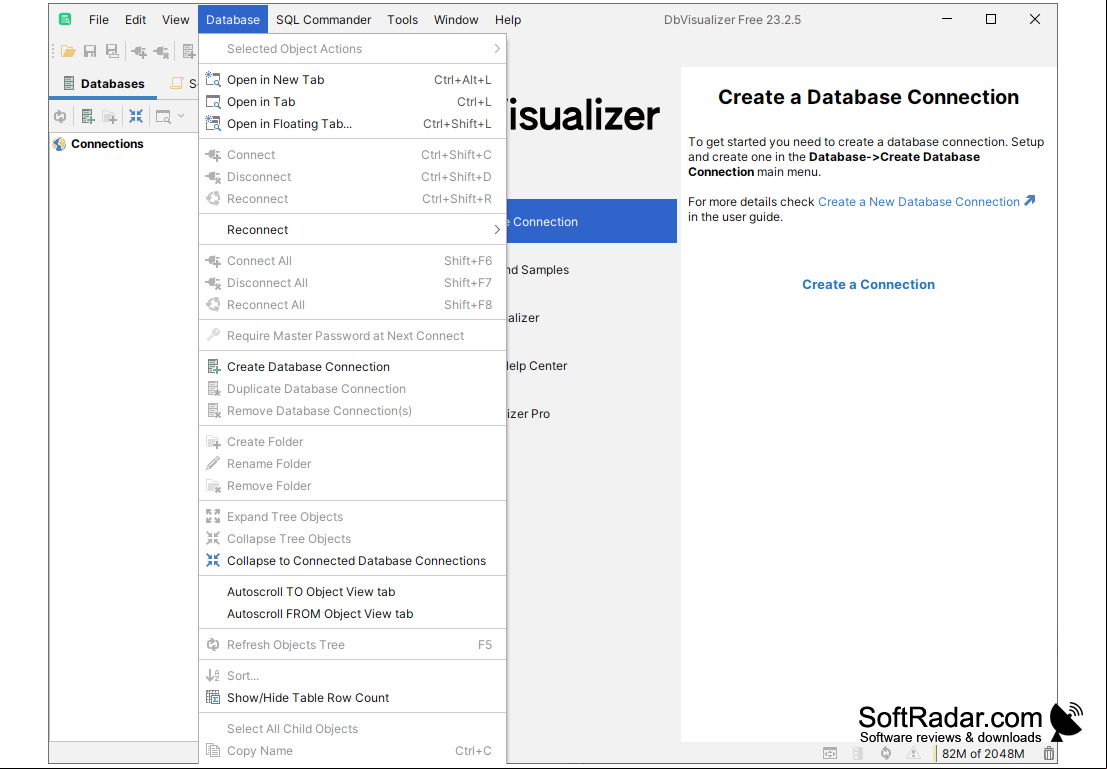
Task: Choose Create Database Connection in Database menu
Action: click(352, 366)
